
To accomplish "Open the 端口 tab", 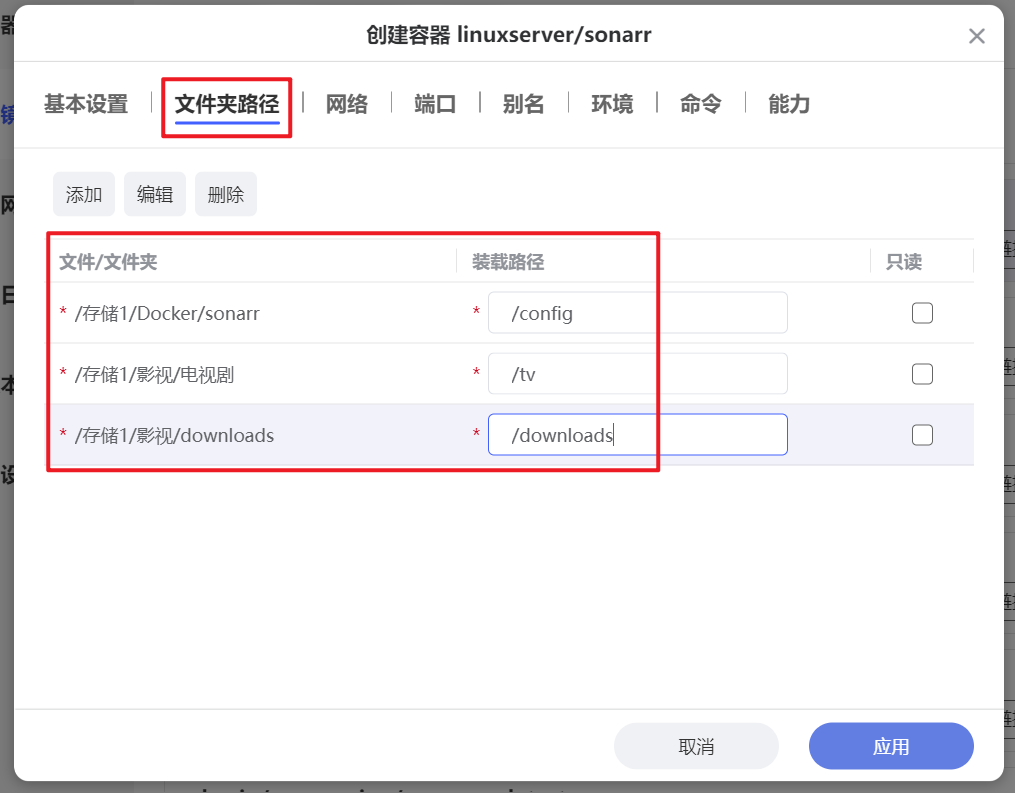I will click(435, 104).
